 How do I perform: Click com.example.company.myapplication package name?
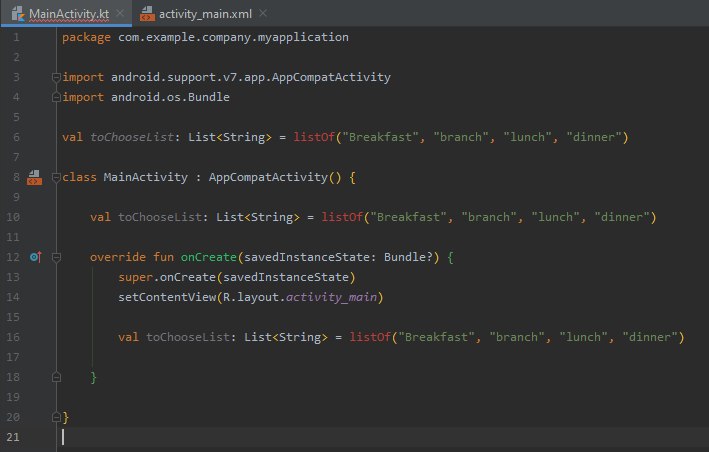coord(233,37)
